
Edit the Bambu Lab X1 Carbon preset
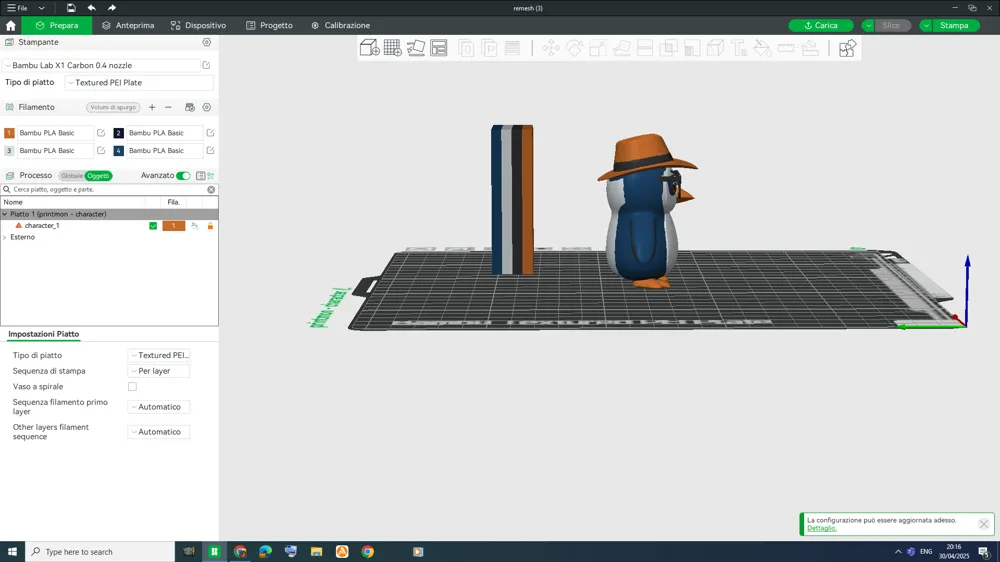(x=206, y=65)
